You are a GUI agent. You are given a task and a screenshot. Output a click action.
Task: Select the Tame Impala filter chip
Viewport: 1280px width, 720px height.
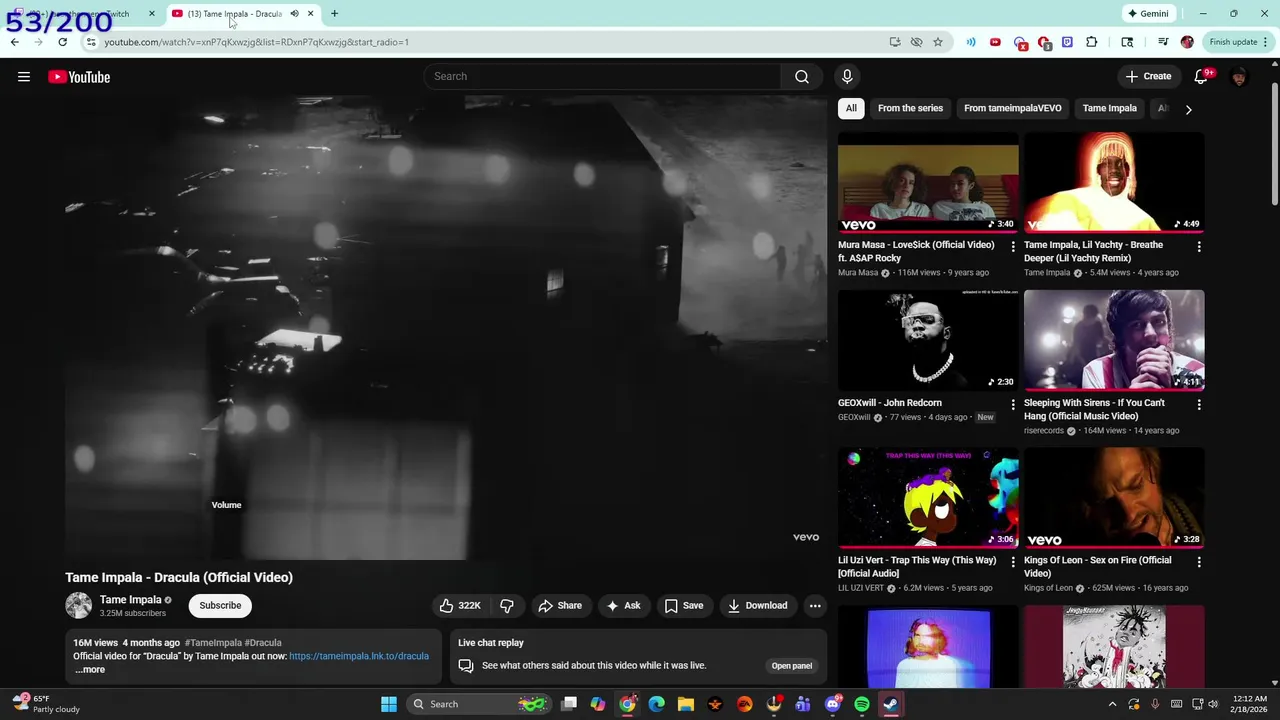click(x=1109, y=108)
